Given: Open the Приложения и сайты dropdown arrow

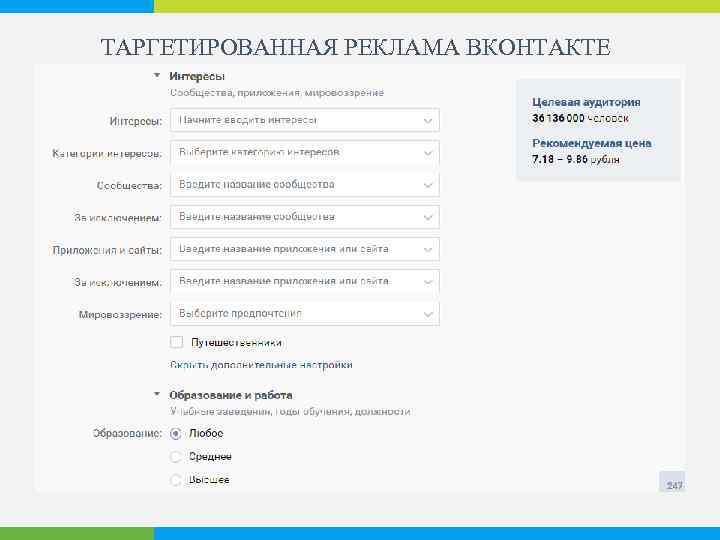Looking at the screenshot, I should (428, 249).
